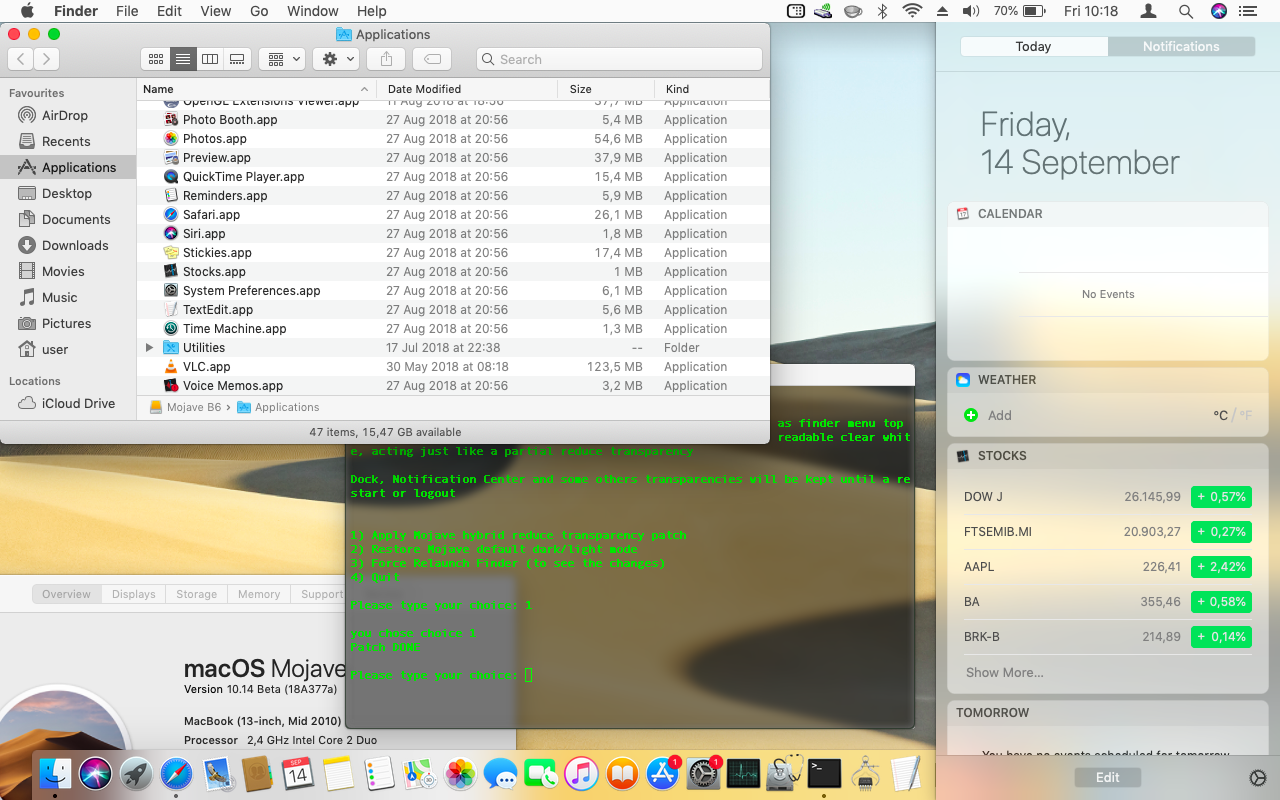
Task: Select °F in the Weather widget
Action: [x=1244, y=416]
